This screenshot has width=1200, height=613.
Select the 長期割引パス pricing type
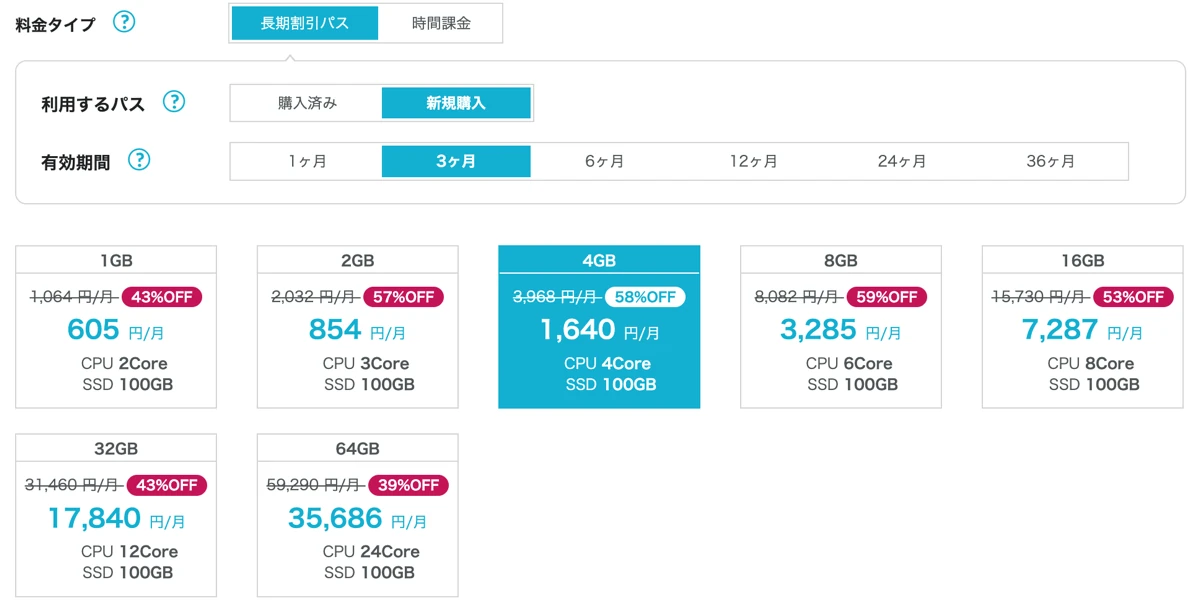point(305,23)
